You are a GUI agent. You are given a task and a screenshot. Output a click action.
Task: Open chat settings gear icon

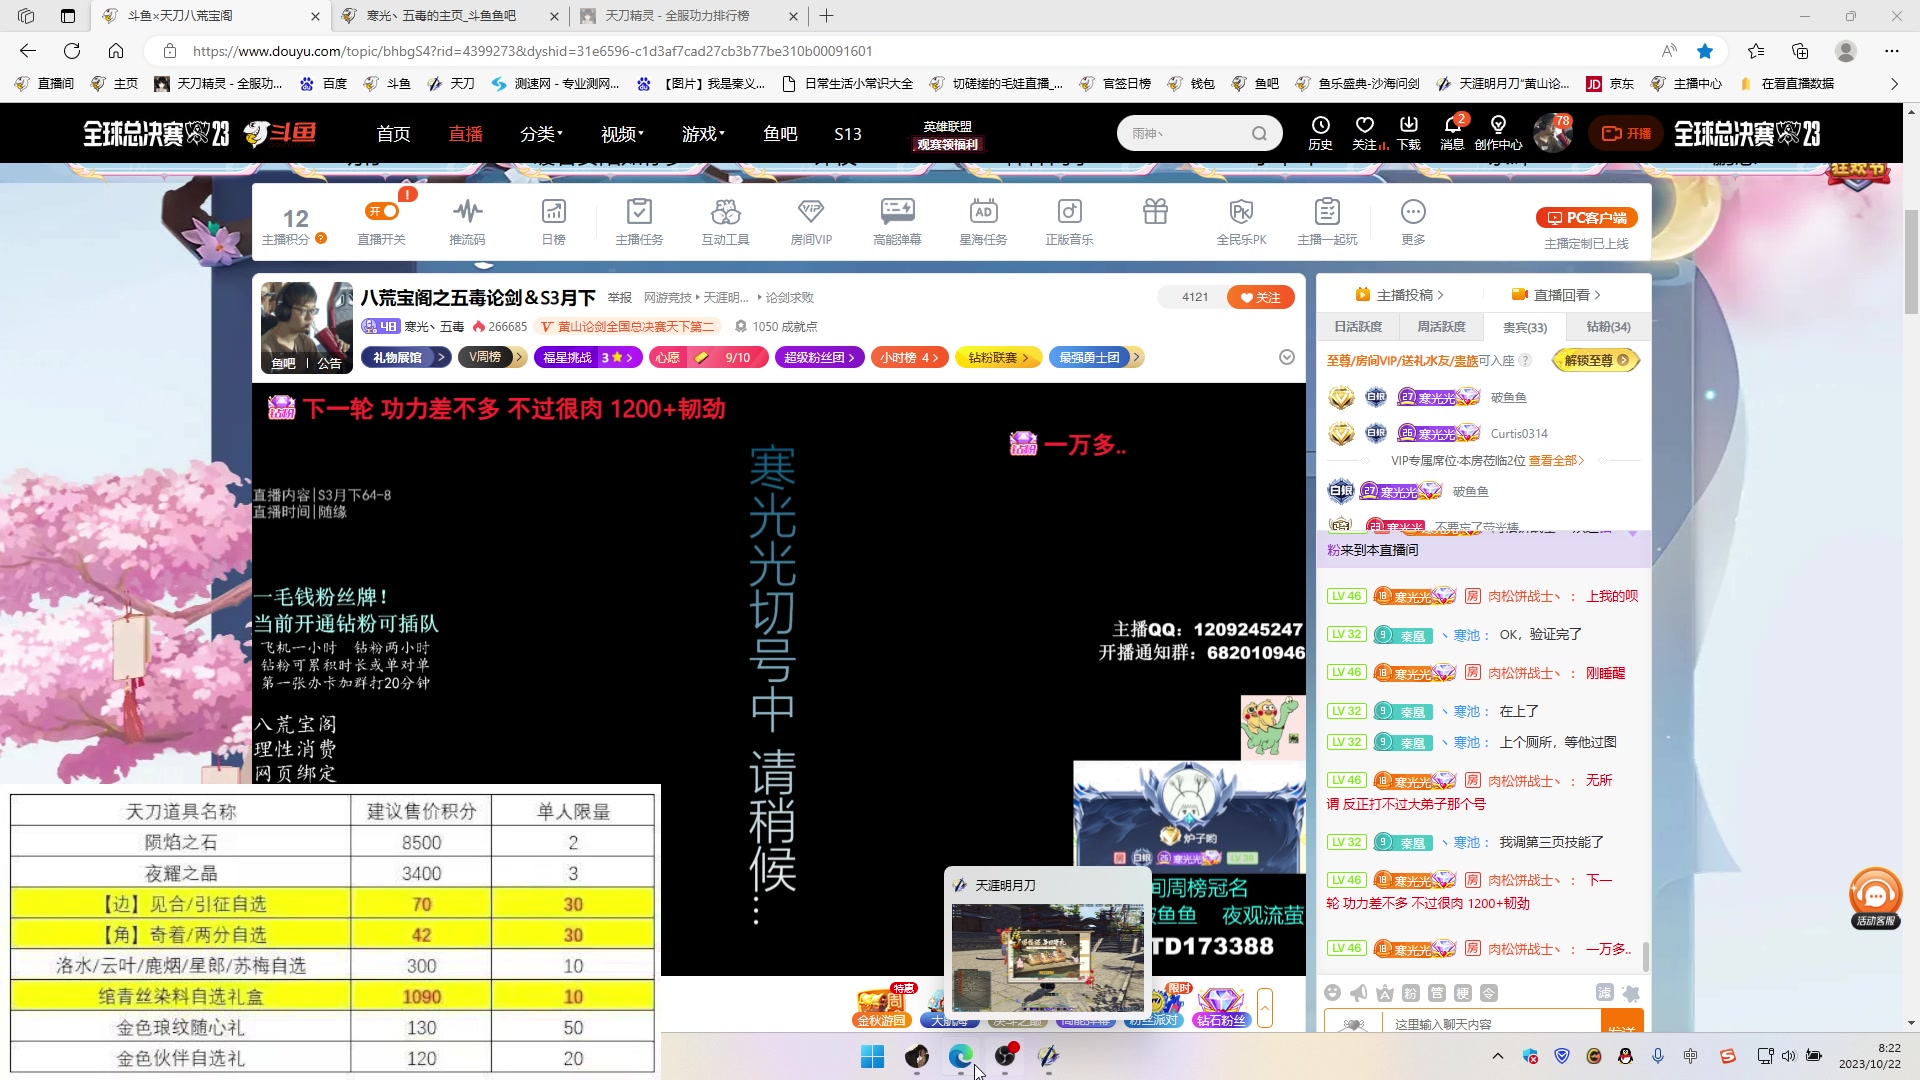click(1631, 992)
